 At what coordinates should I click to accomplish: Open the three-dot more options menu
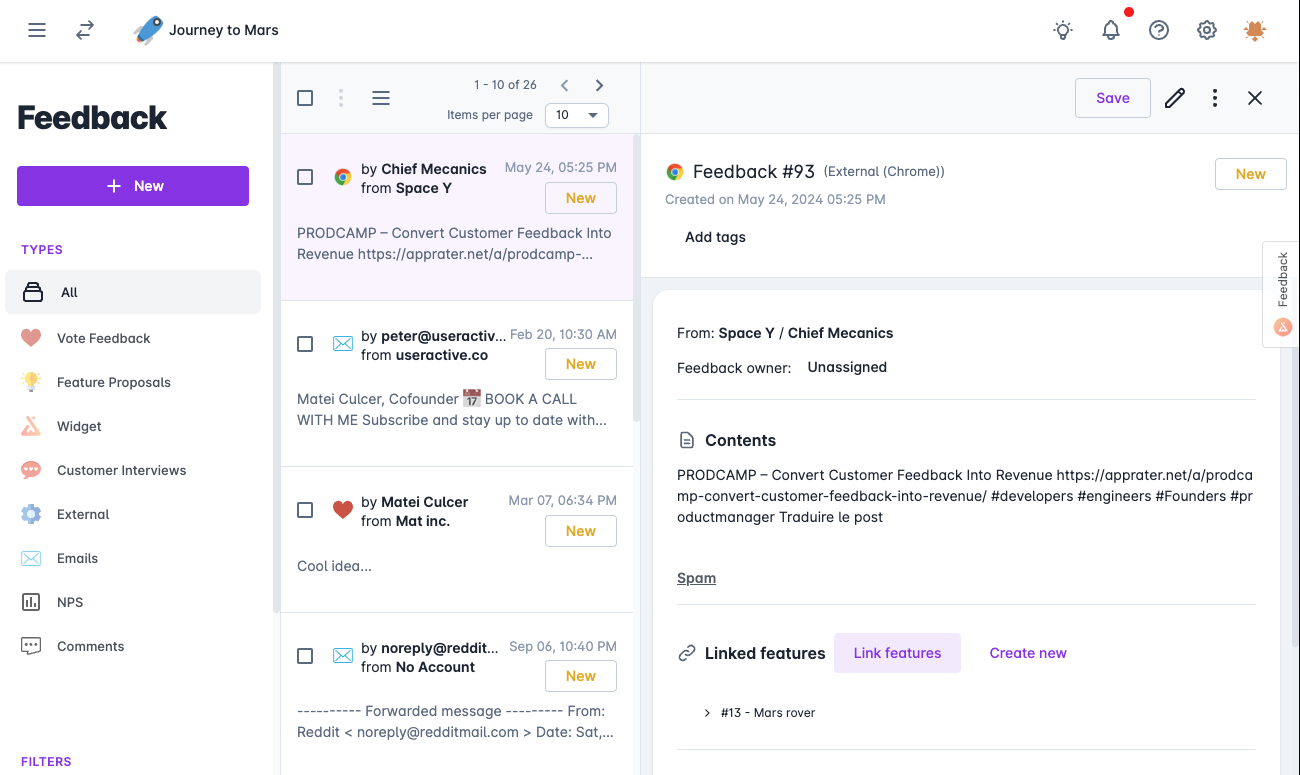[1215, 98]
